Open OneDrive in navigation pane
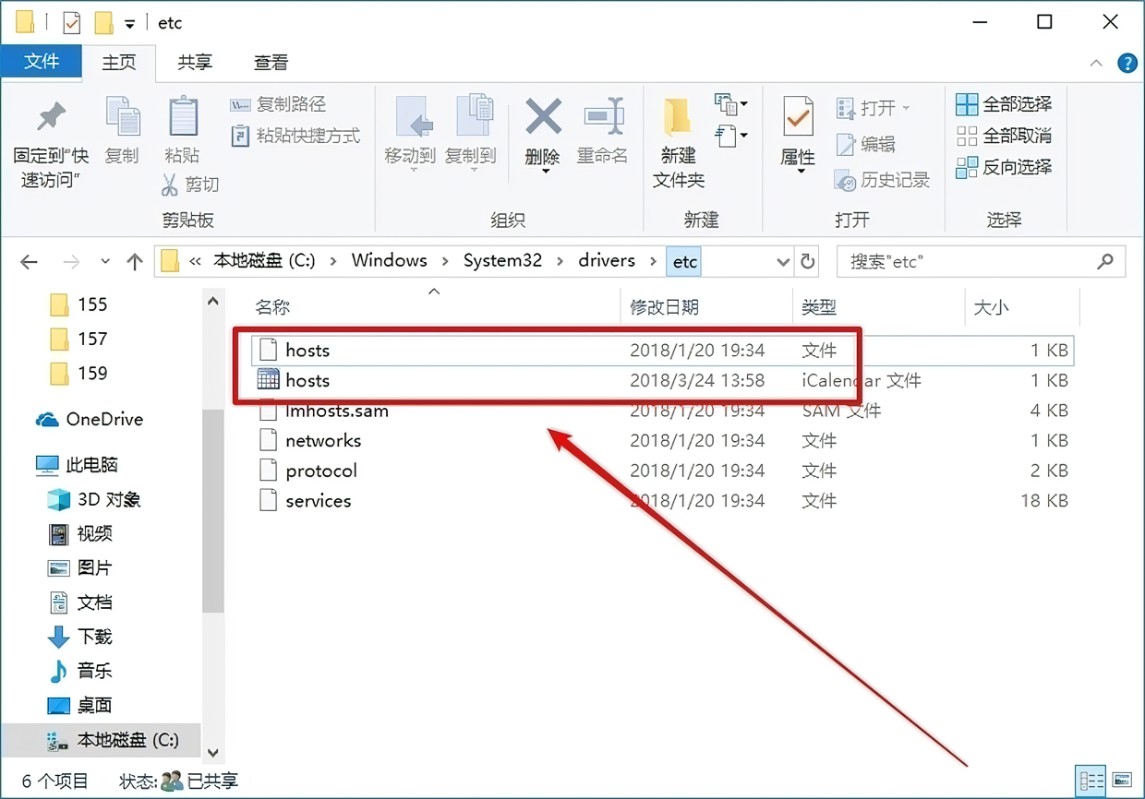The width and height of the screenshot is (1145, 799). tap(89, 419)
